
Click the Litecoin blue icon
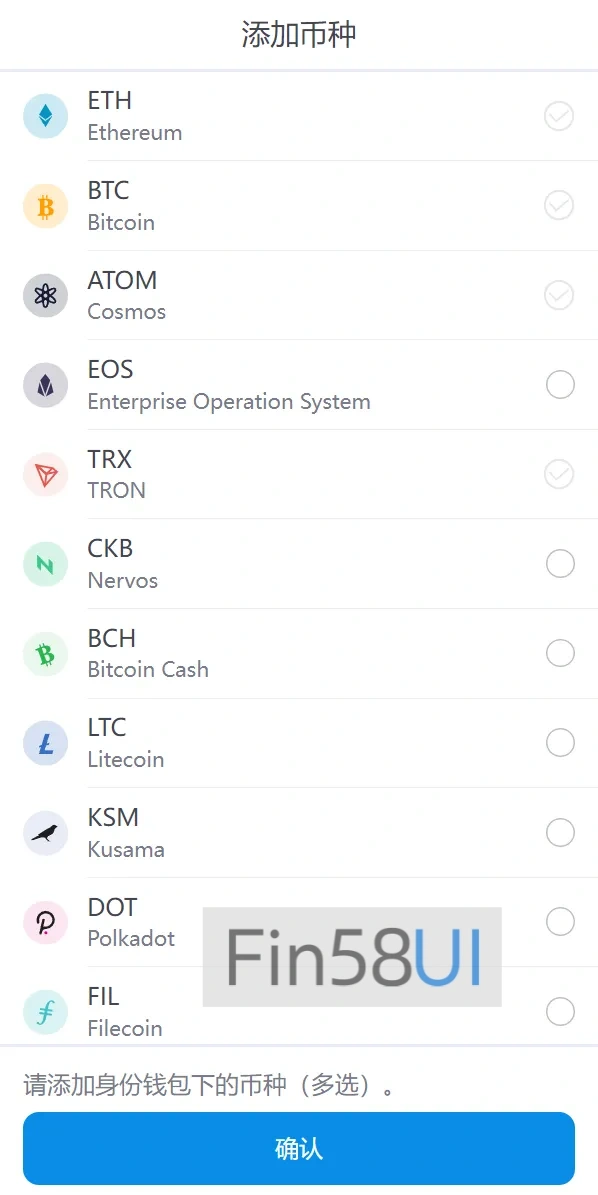(46, 743)
